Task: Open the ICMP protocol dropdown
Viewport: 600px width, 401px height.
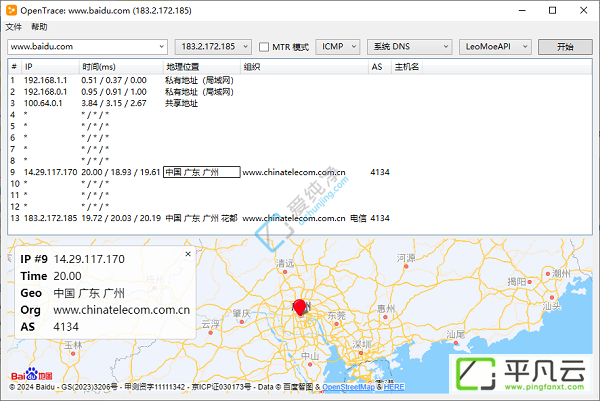Action: click(338, 47)
